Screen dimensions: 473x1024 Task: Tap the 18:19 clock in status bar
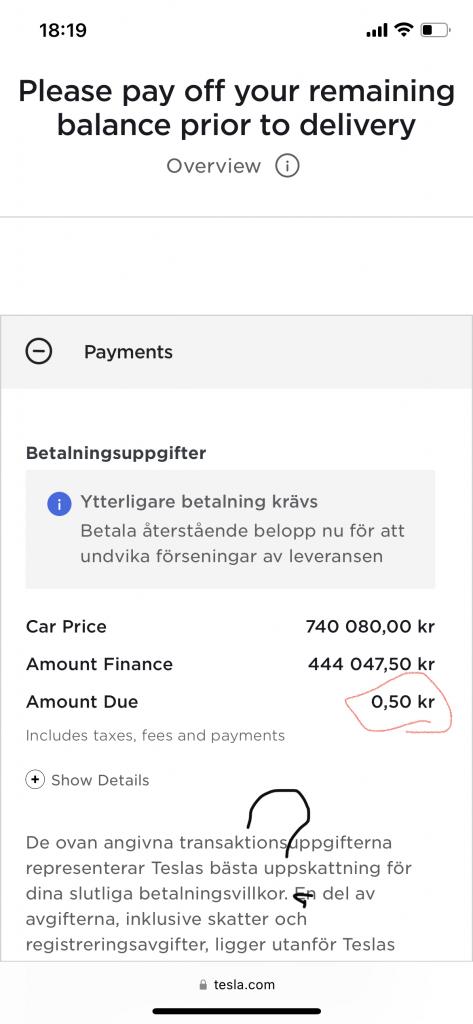point(63,30)
